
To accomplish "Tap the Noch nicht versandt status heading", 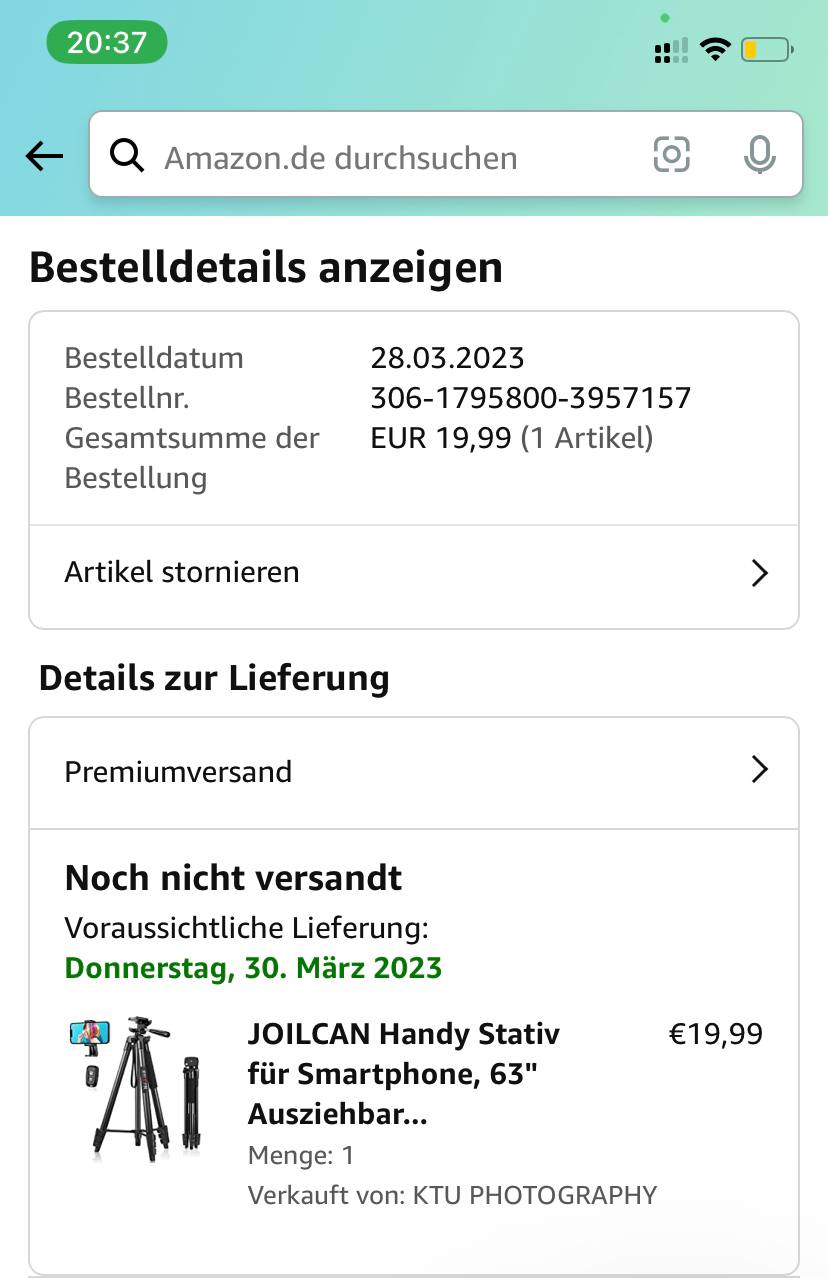I will (233, 878).
